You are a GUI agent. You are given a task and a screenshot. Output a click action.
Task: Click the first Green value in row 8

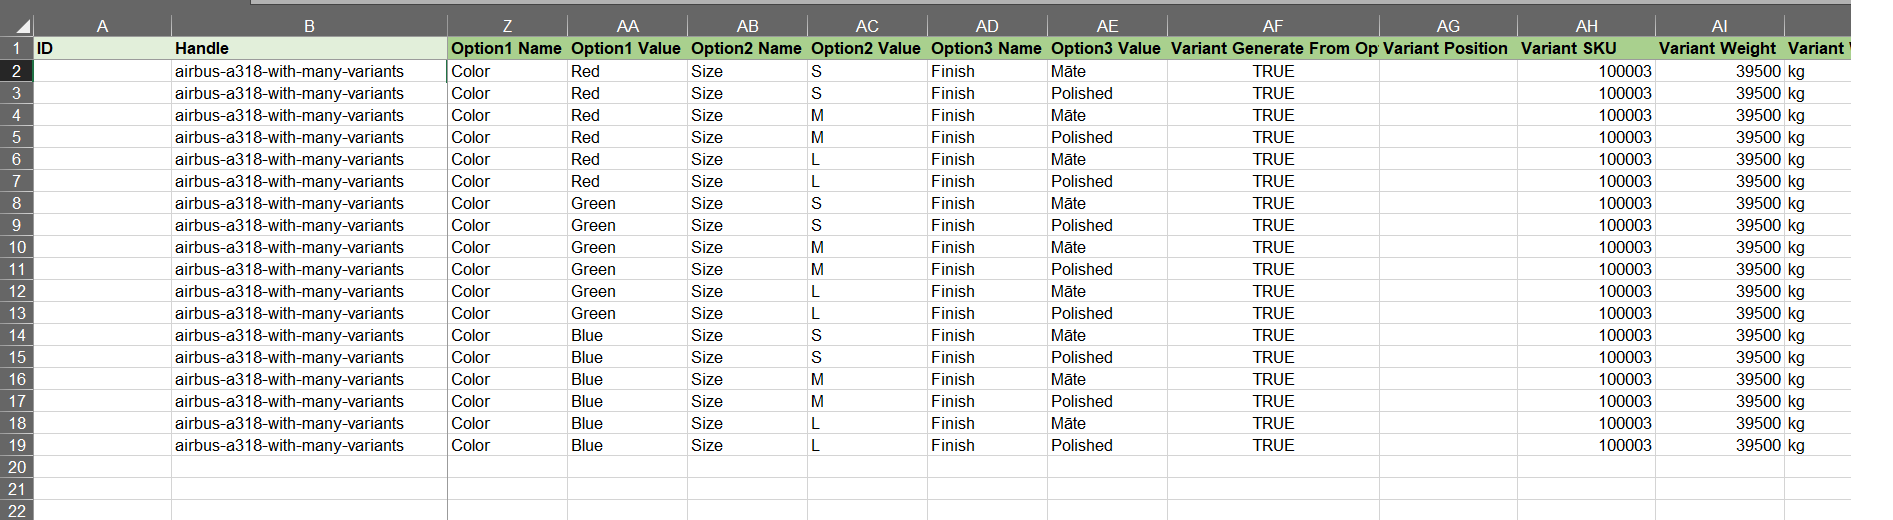point(626,203)
